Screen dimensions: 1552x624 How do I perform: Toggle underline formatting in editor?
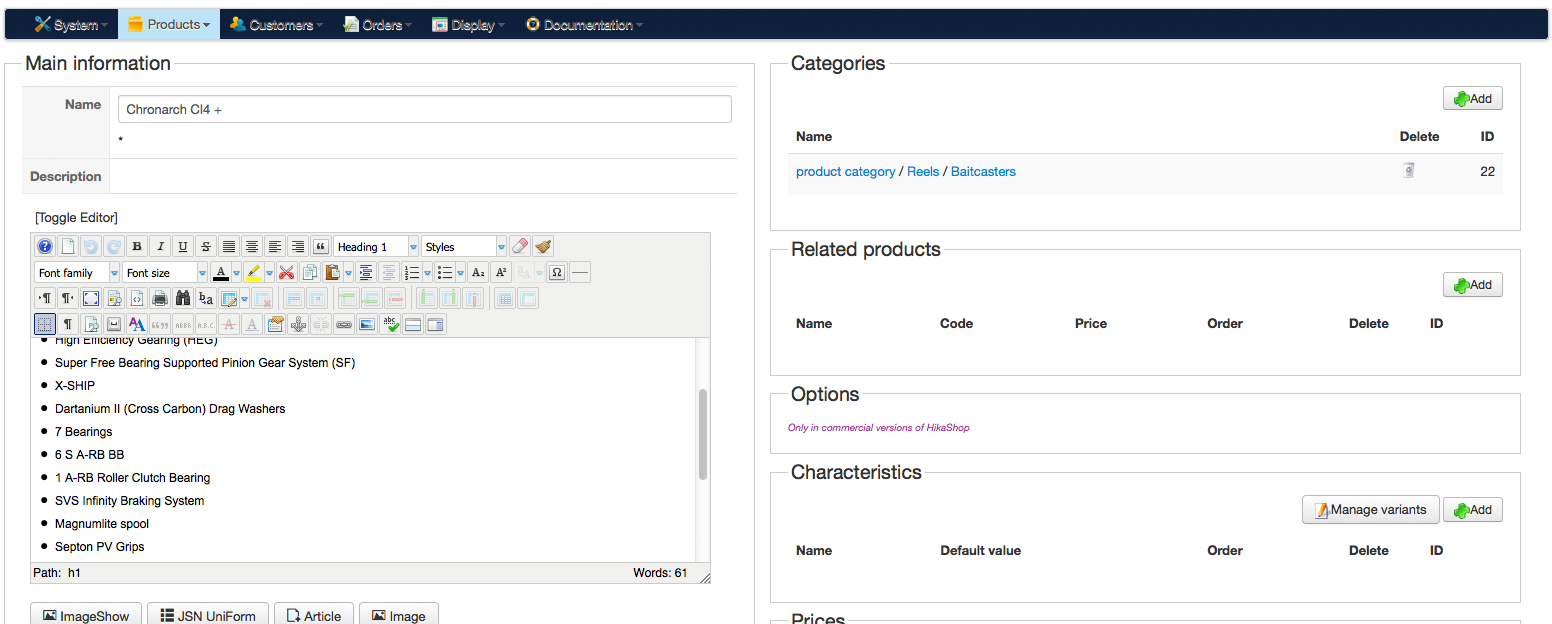[x=183, y=247]
